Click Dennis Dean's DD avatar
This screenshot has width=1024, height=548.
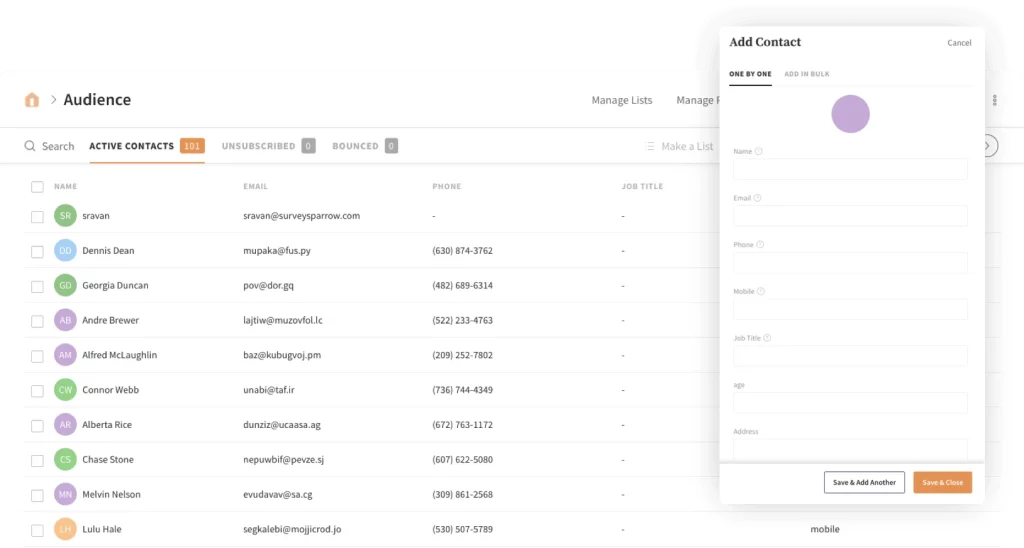pos(65,250)
